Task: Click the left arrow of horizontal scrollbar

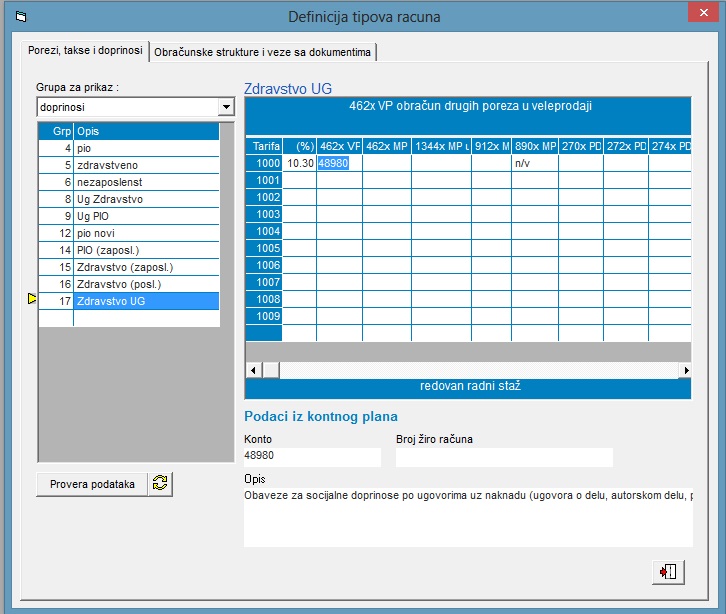Action: point(253,370)
